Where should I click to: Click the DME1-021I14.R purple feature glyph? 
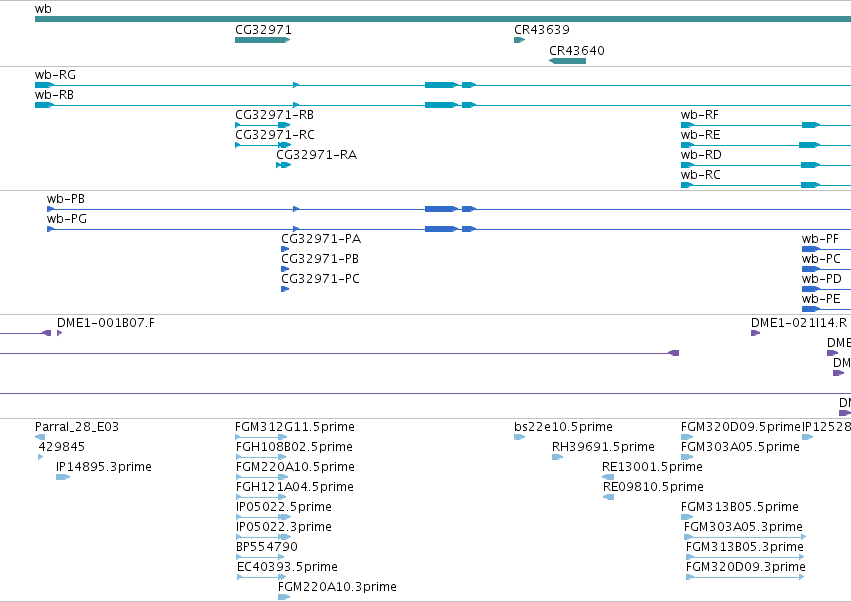755,333
